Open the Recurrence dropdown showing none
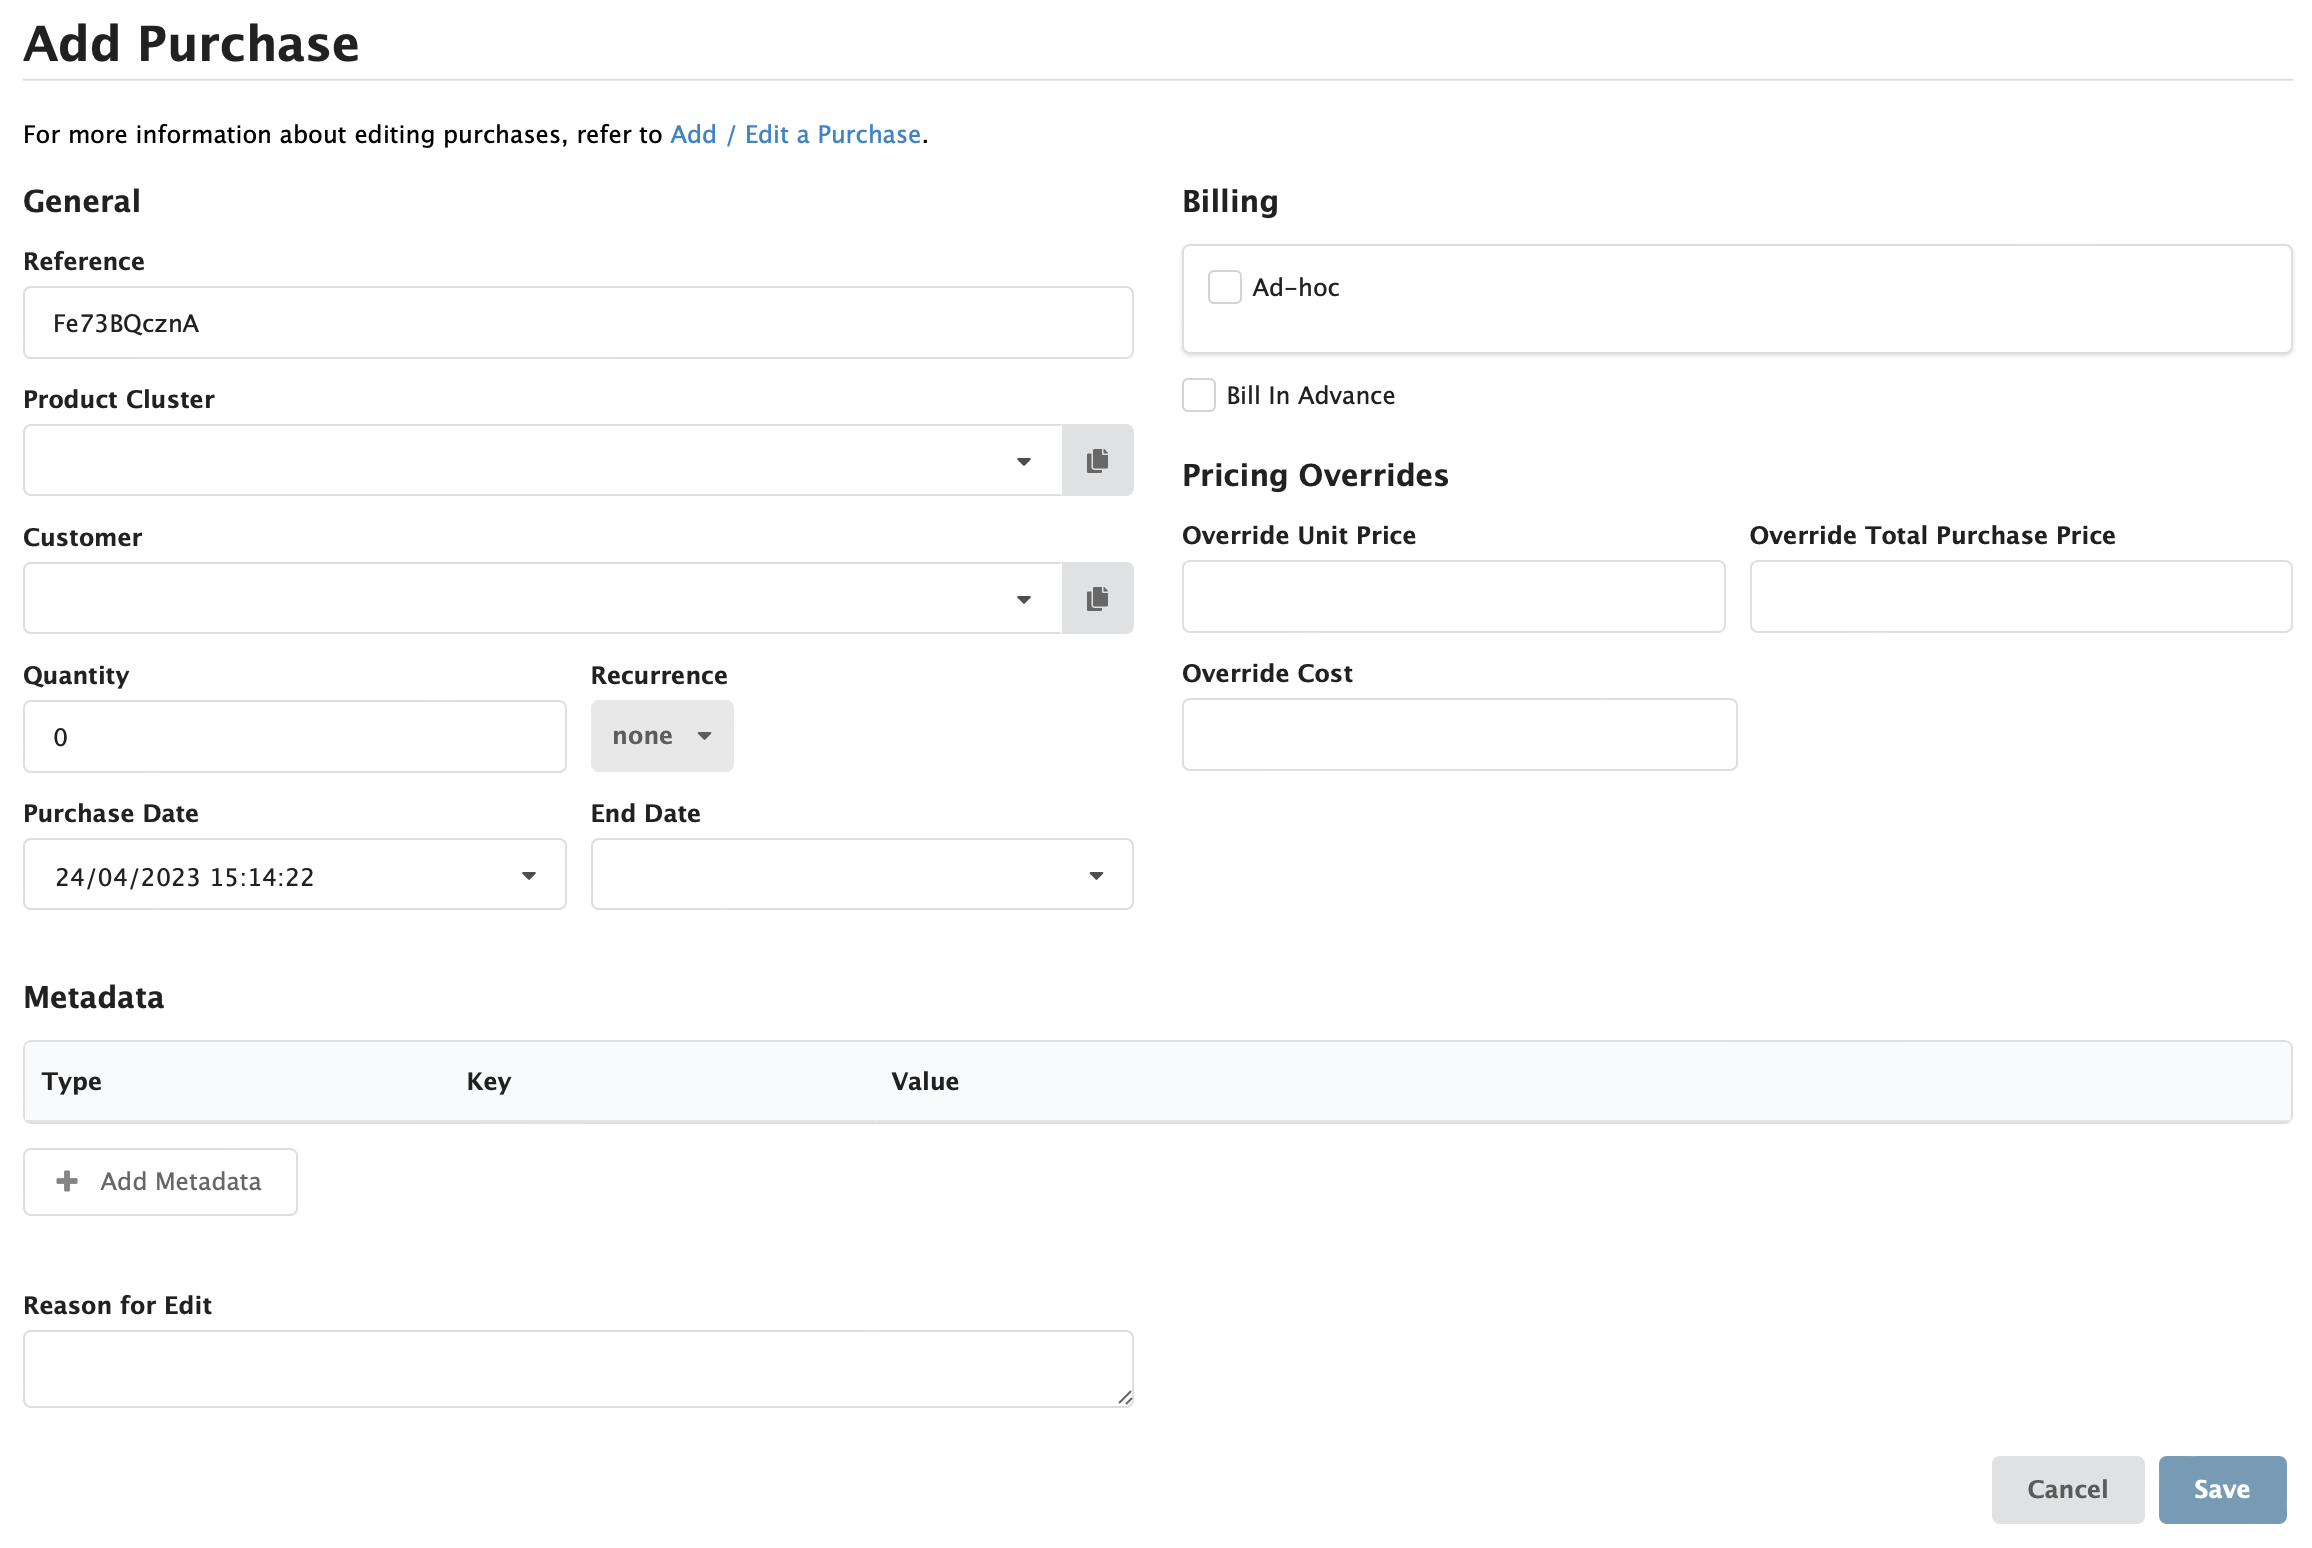2312x1548 pixels. point(661,735)
